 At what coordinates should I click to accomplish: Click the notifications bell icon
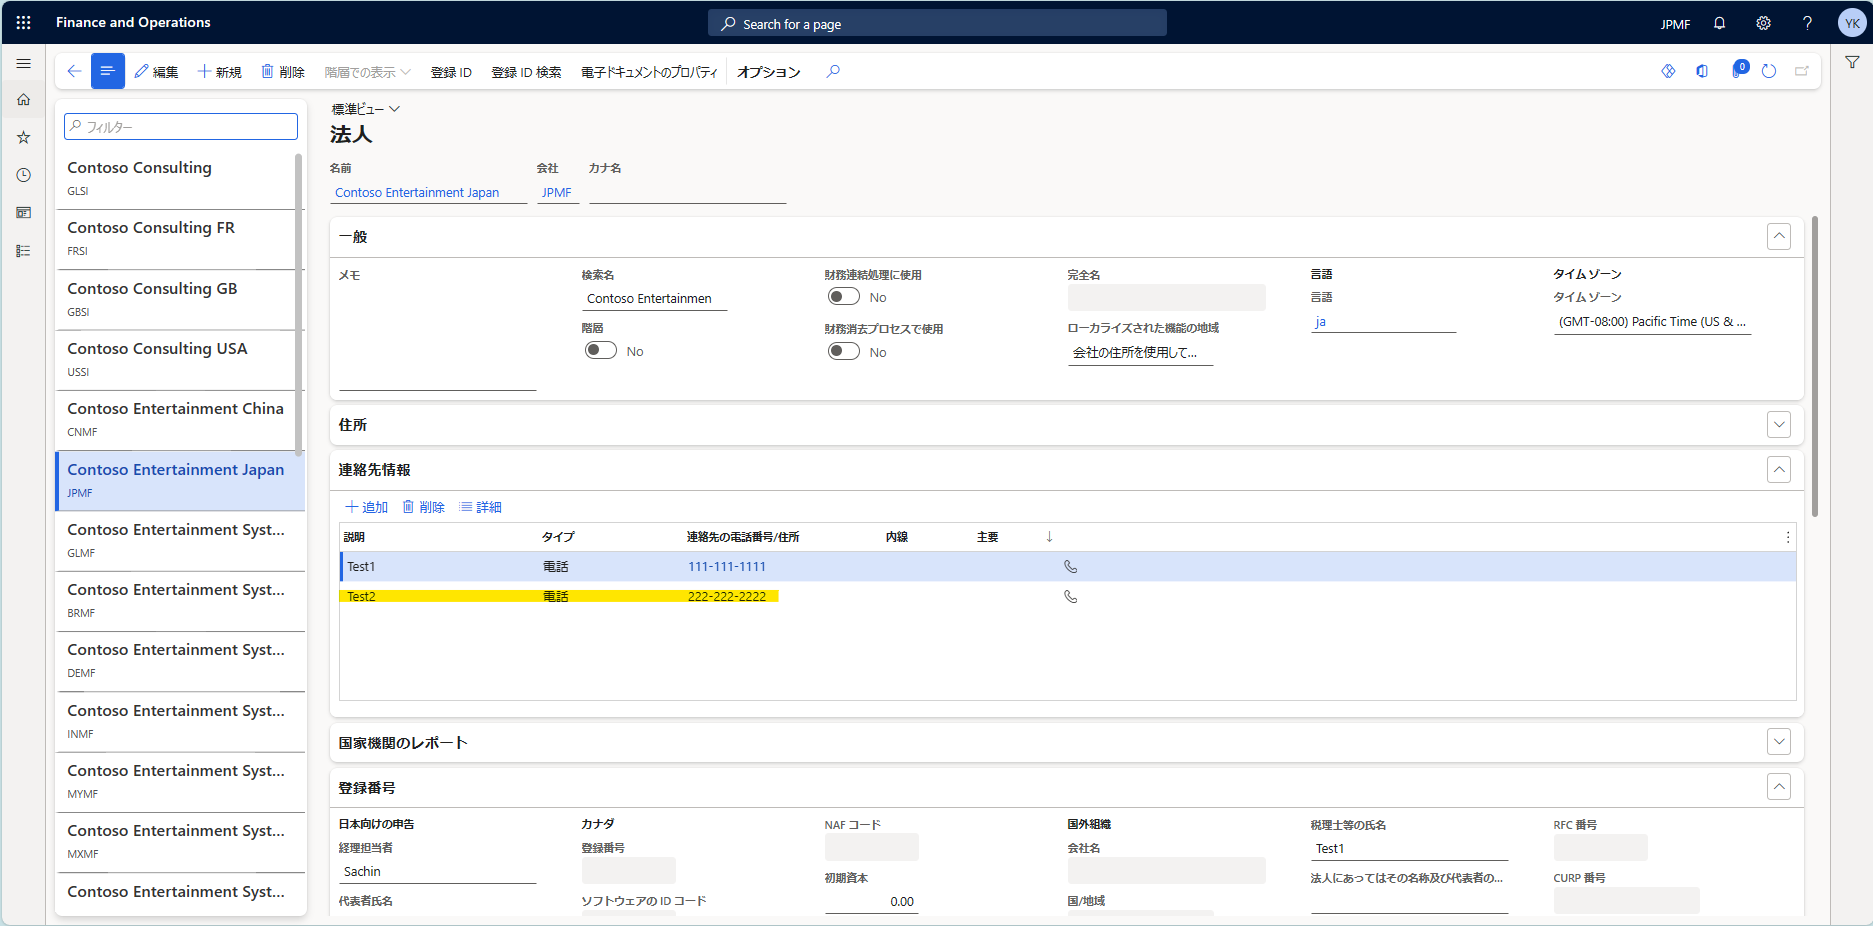[1720, 23]
